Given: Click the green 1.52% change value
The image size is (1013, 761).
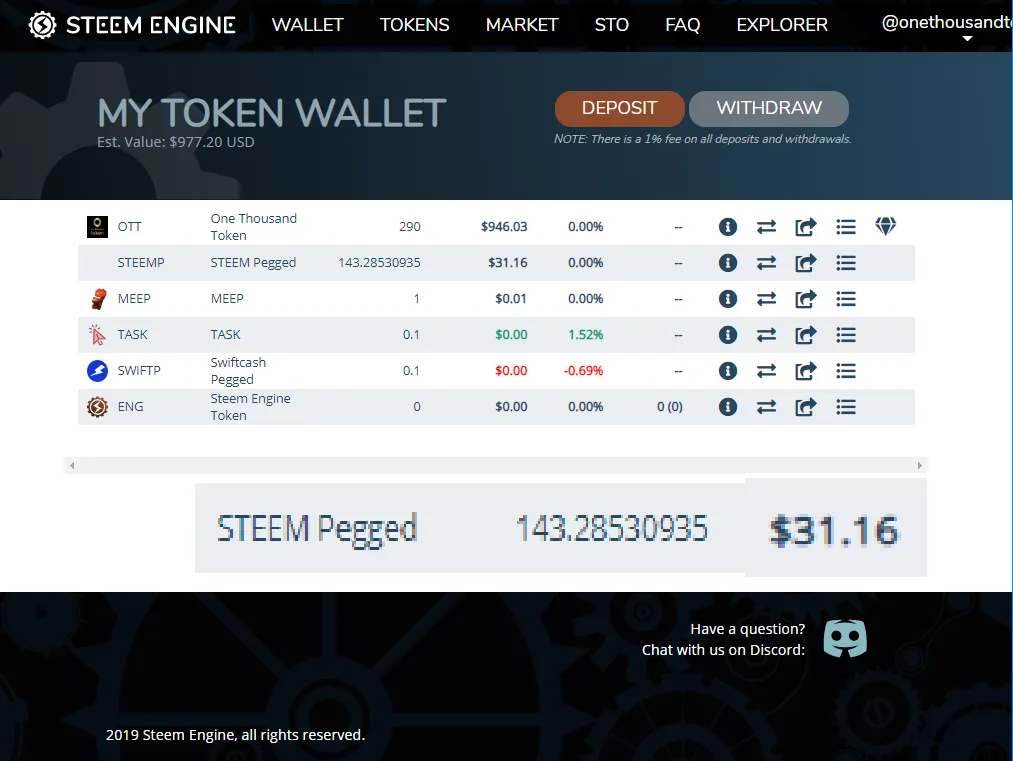Looking at the screenshot, I should tap(585, 335).
